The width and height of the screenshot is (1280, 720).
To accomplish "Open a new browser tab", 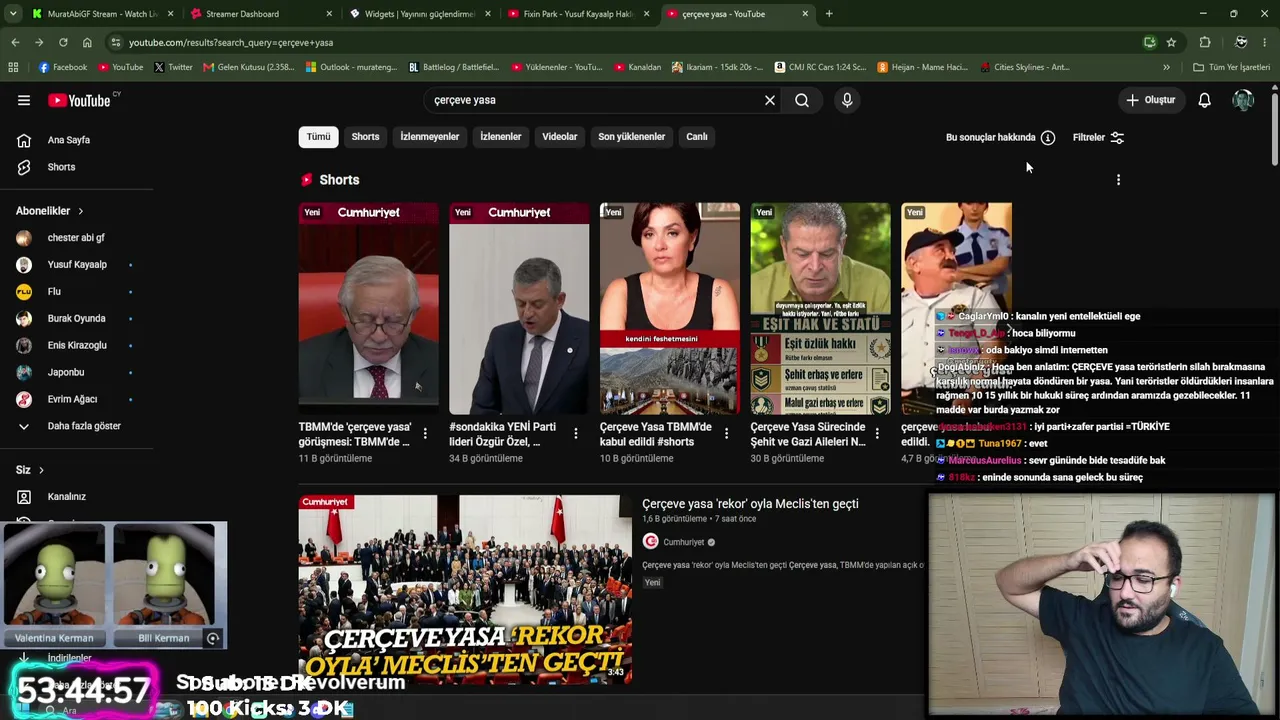I will coord(829,14).
